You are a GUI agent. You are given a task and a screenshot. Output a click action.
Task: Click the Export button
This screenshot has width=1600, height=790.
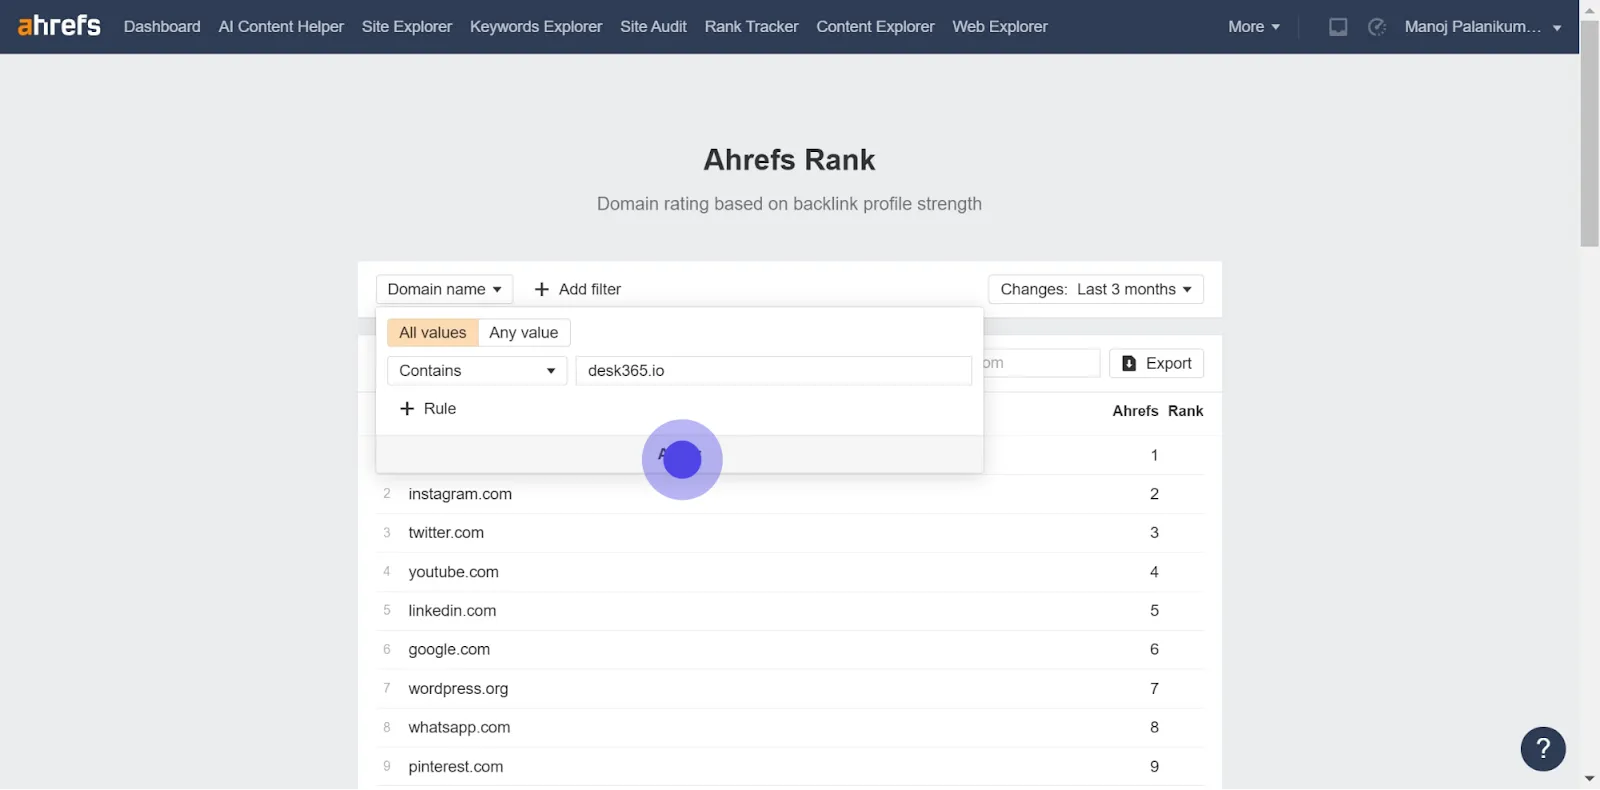[x=1156, y=363]
